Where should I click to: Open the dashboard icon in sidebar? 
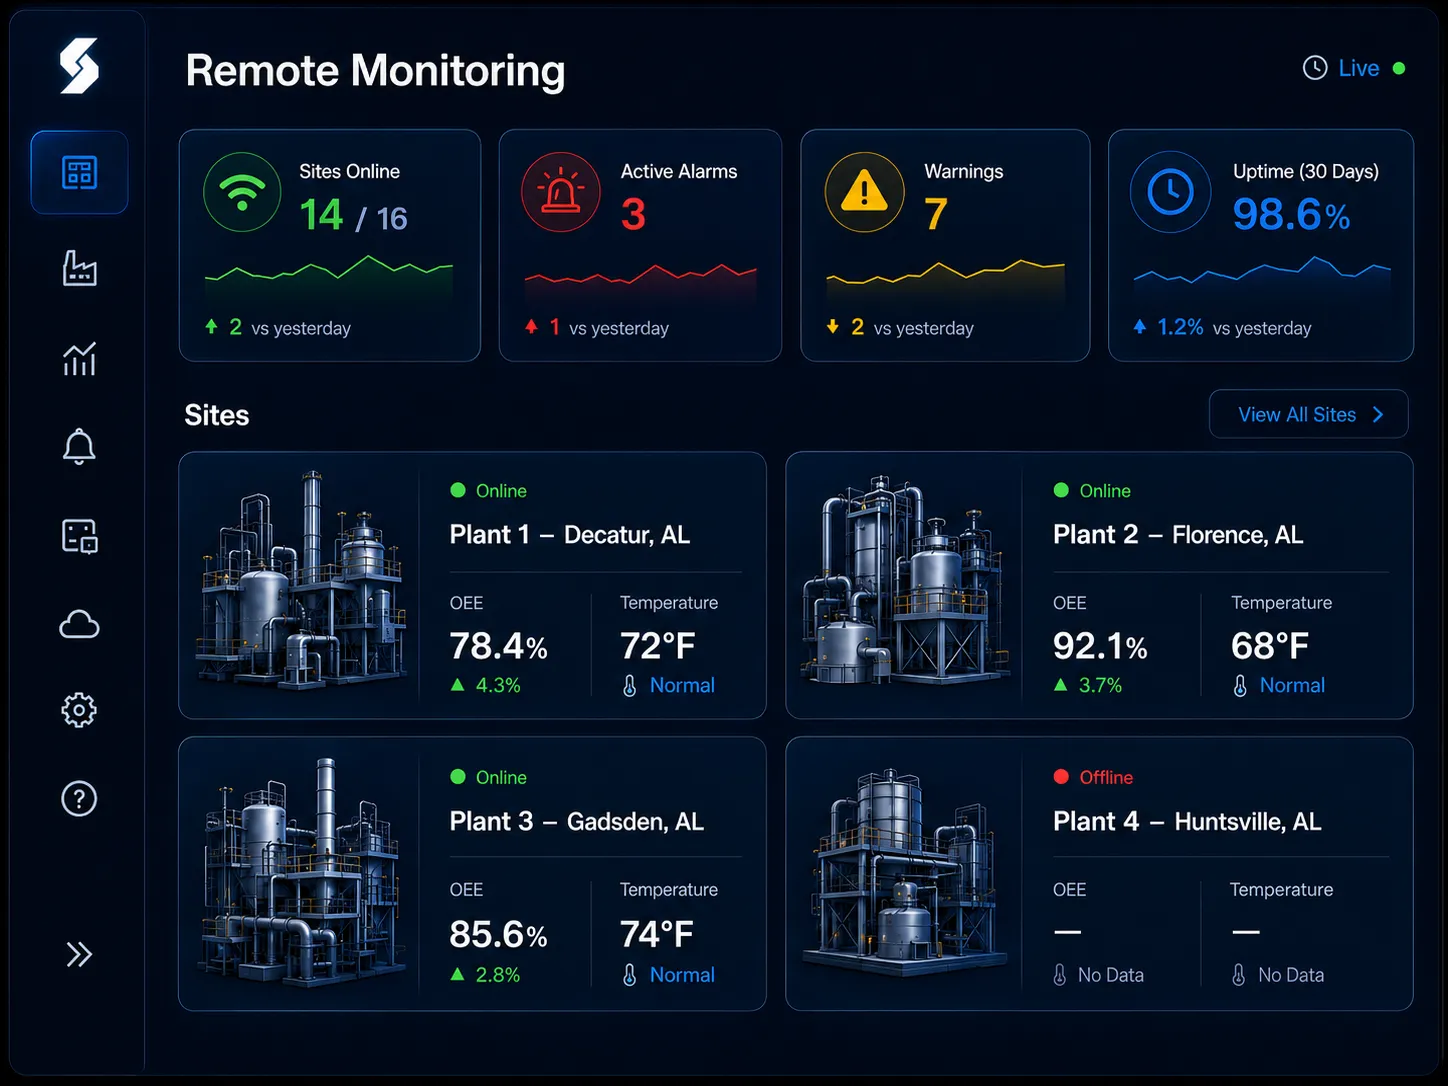click(x=79, y=172)
